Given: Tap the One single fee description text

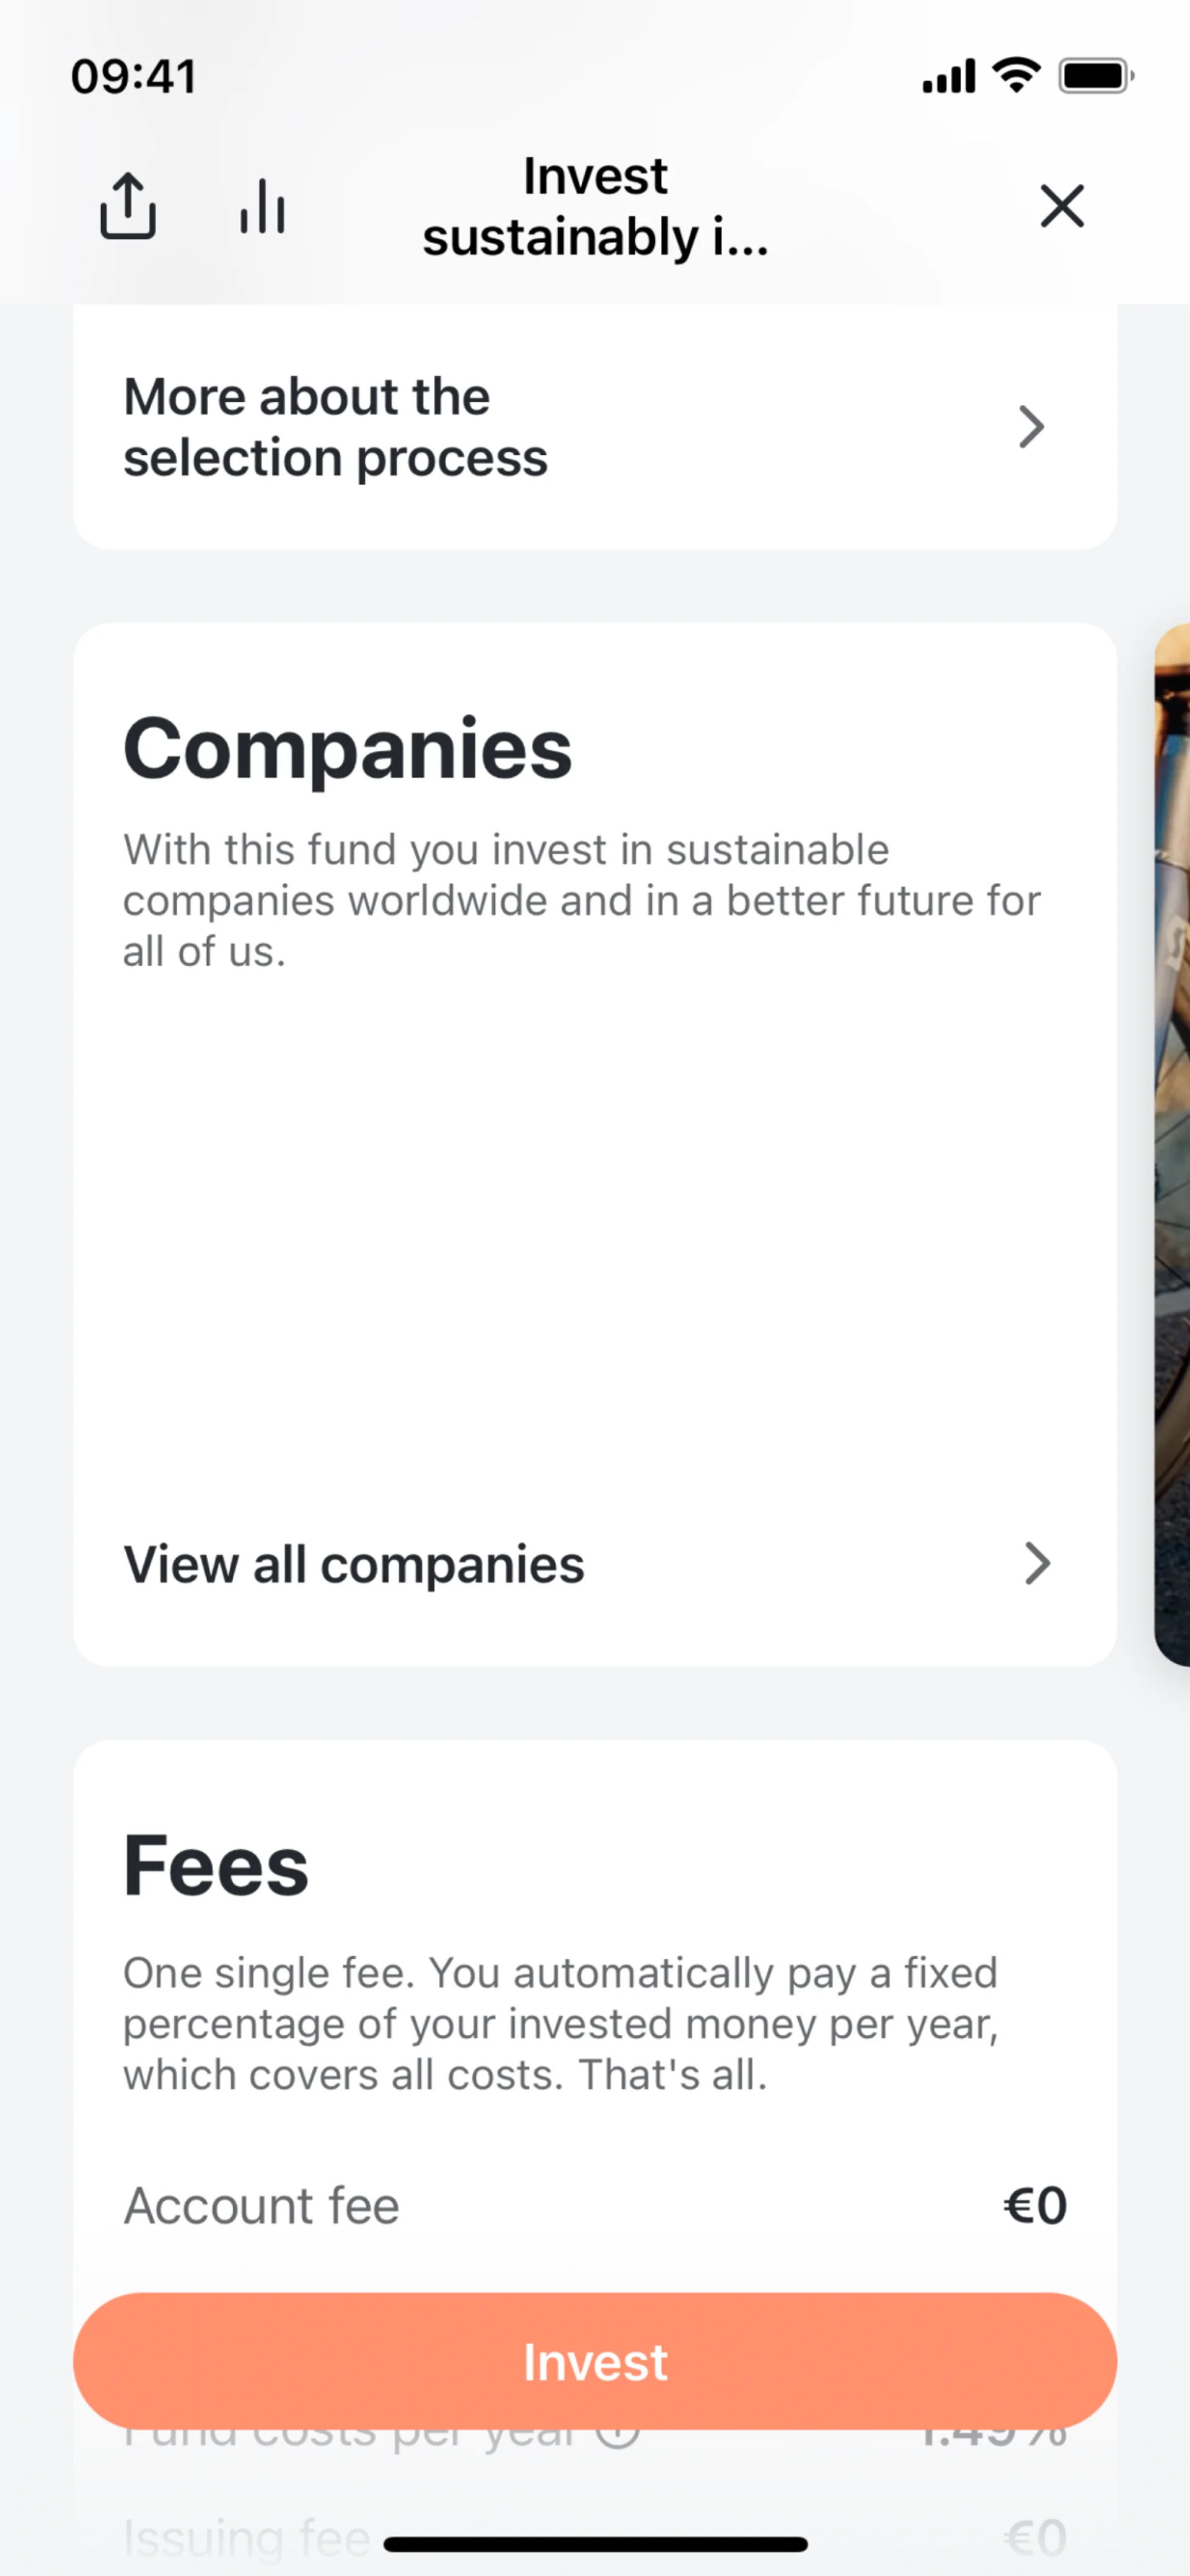Looking at the screenshot, I should point(560,2024).
